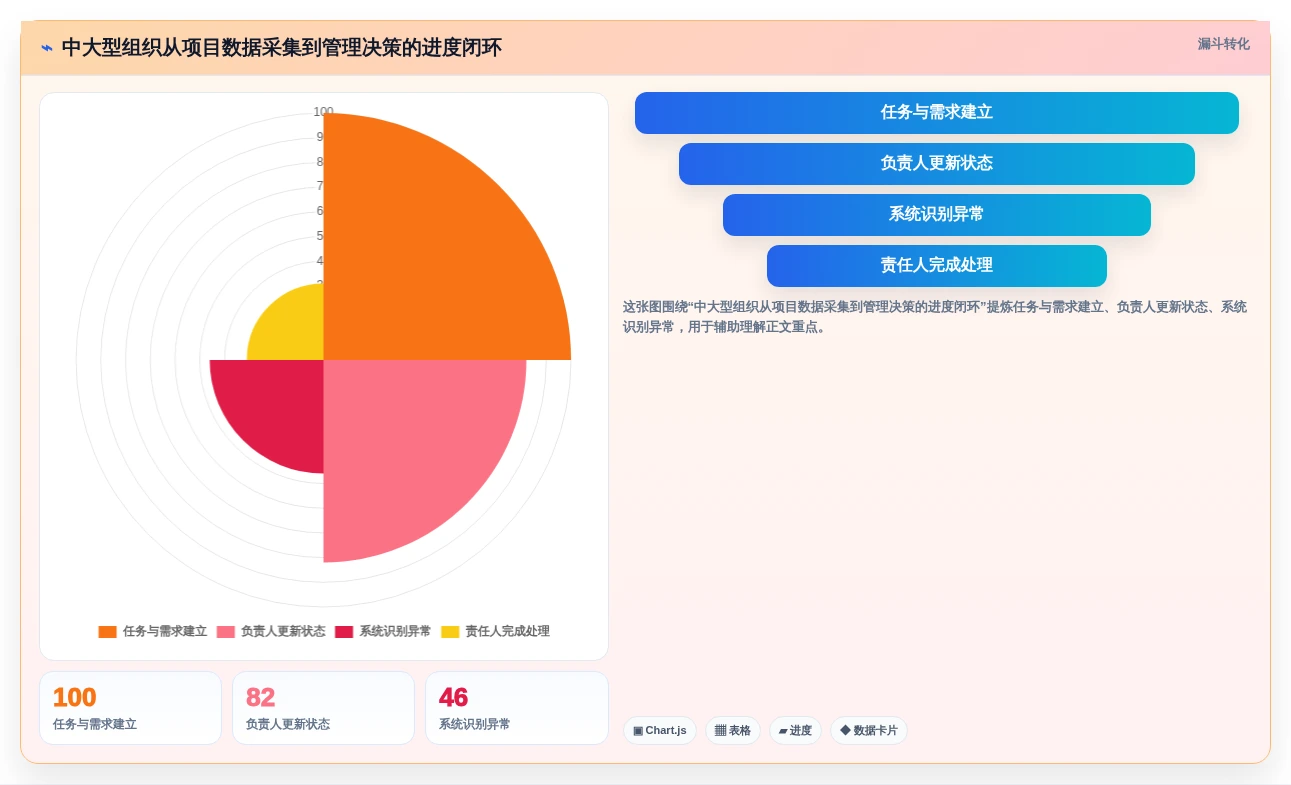Open the data card showing 100

(130, 708)
